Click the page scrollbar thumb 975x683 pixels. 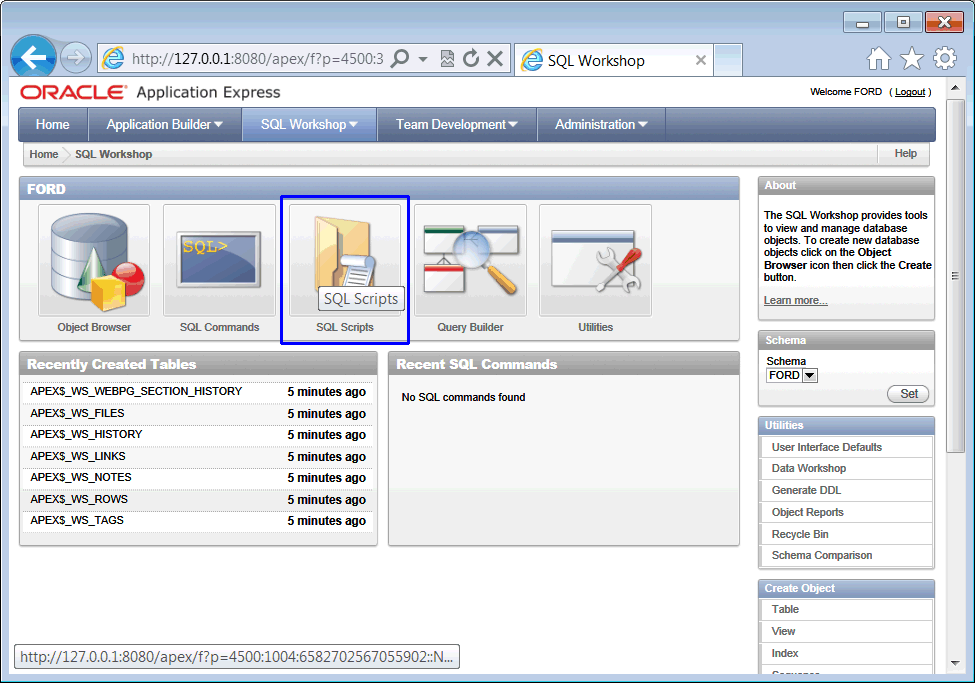(955, 276)
